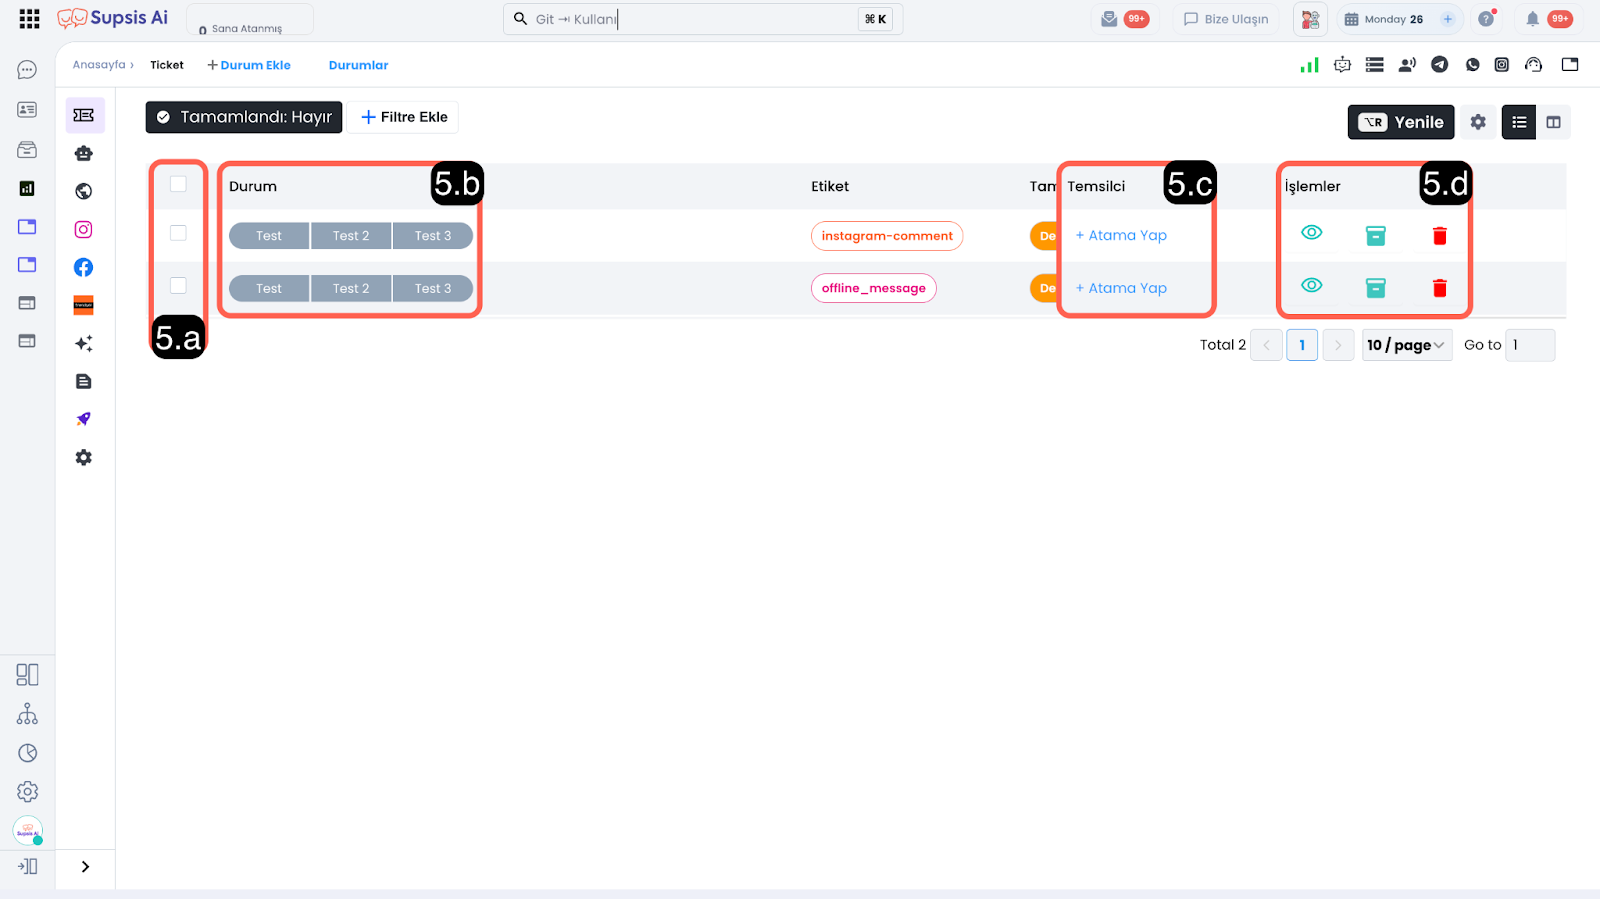Open the Facebook channel in sidebar
This screenshot has height=899, width=1600.
click(84, 267)
